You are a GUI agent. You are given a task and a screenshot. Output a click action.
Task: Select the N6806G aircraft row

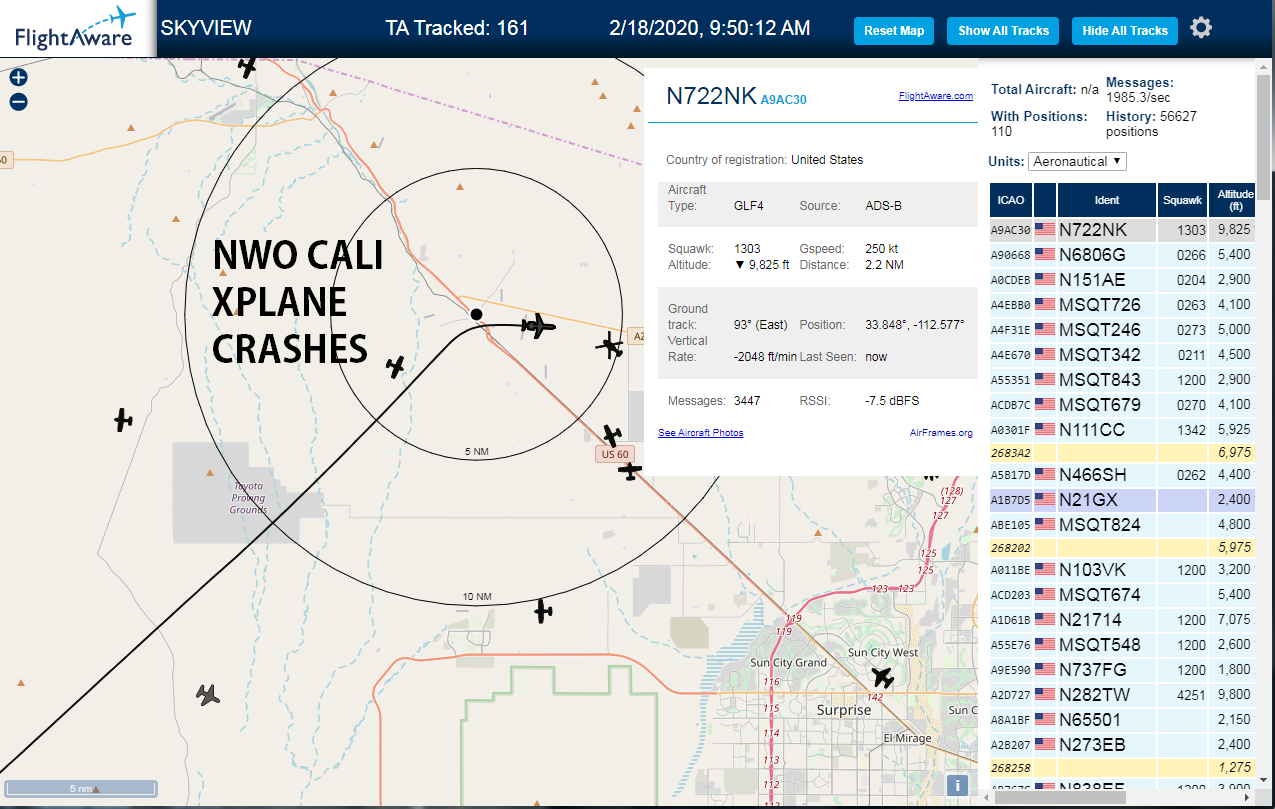[x=1122, y=255]
